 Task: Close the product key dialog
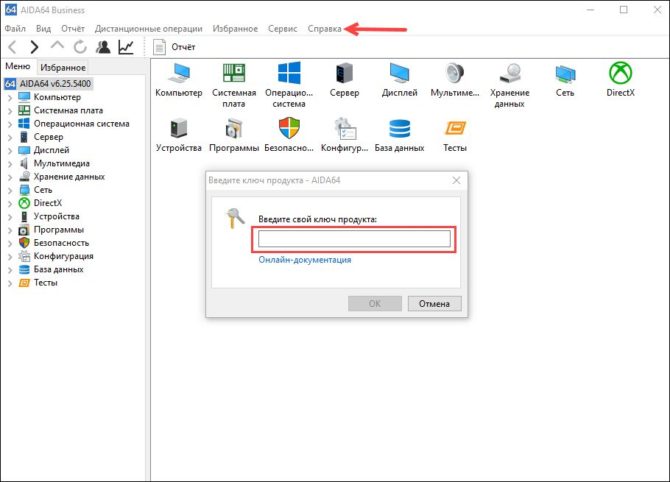(x=456, y=180)
